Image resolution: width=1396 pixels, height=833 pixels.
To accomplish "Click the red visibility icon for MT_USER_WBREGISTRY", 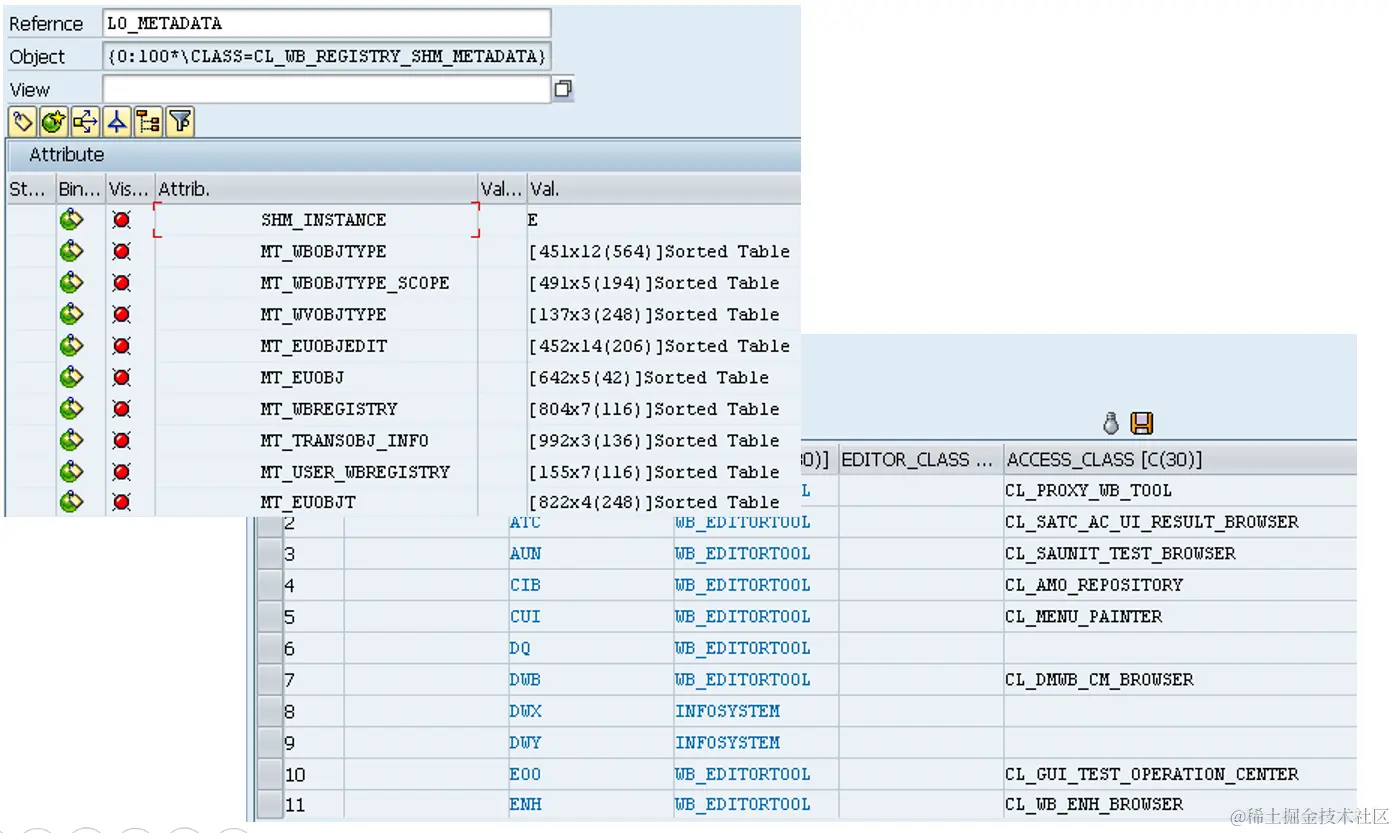I will point(122,471).
